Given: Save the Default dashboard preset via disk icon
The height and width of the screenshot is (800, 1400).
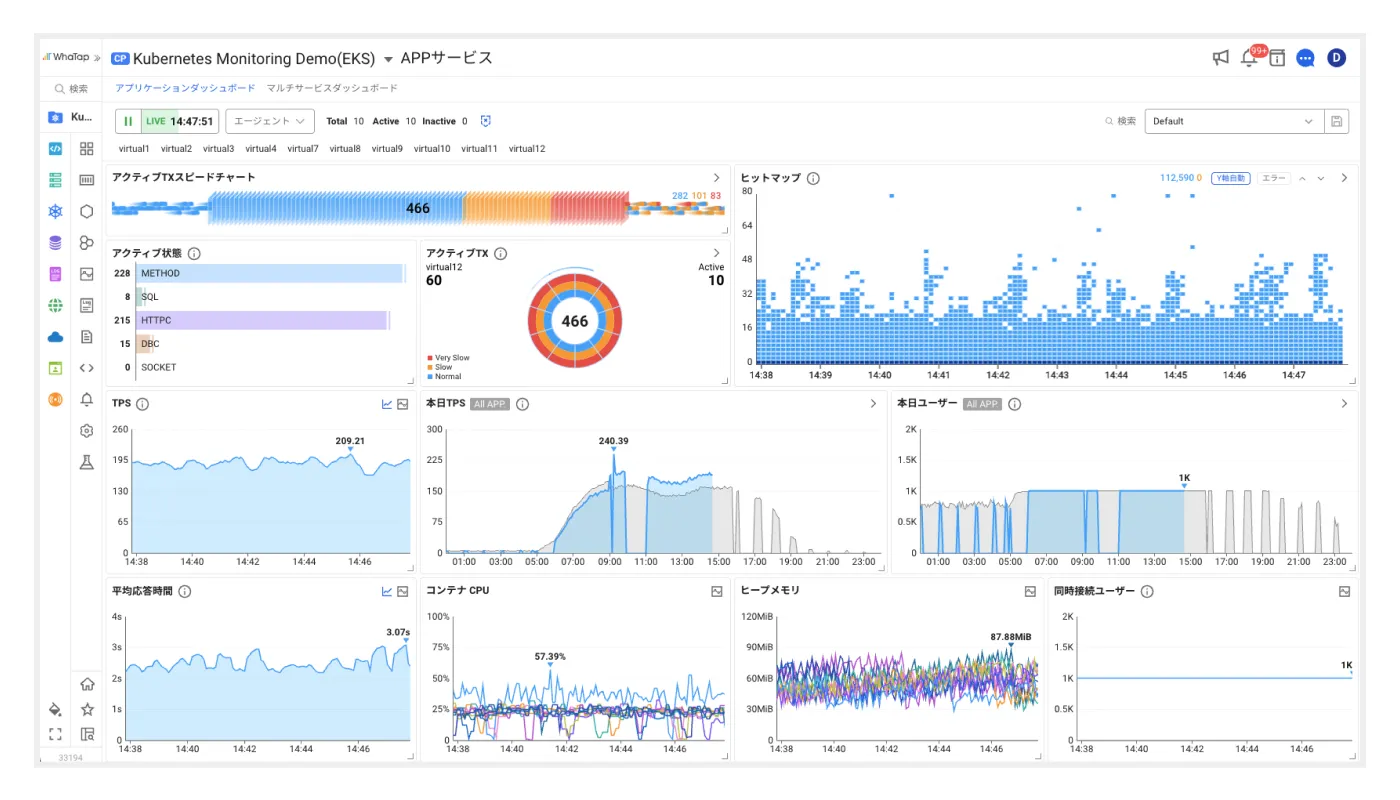Looking at the screenshot, I should pyautogui.click(x=1336, y=121).
